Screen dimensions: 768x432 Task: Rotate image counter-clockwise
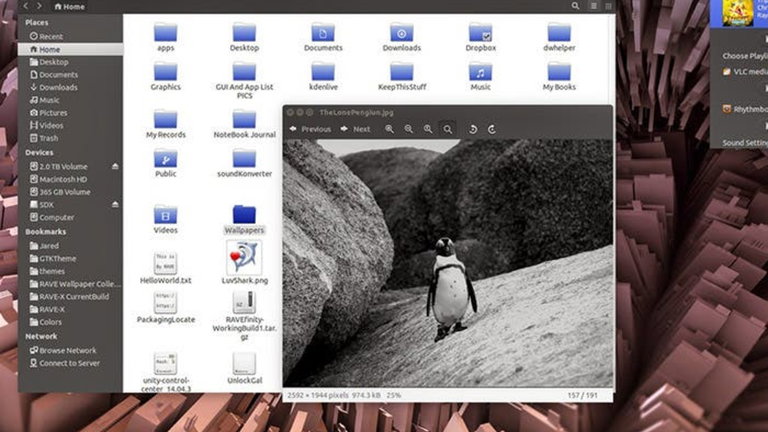pyautogui.click(x=473, y=129)
